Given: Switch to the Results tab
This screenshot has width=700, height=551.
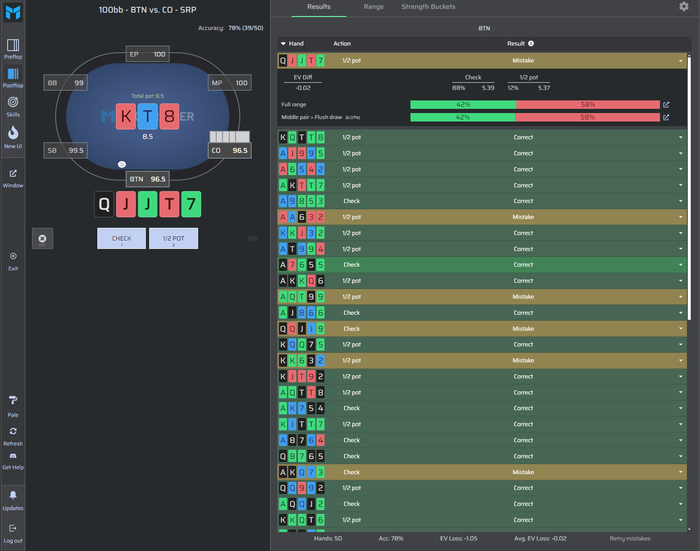Looking at the screenshot, I should 319,7.
